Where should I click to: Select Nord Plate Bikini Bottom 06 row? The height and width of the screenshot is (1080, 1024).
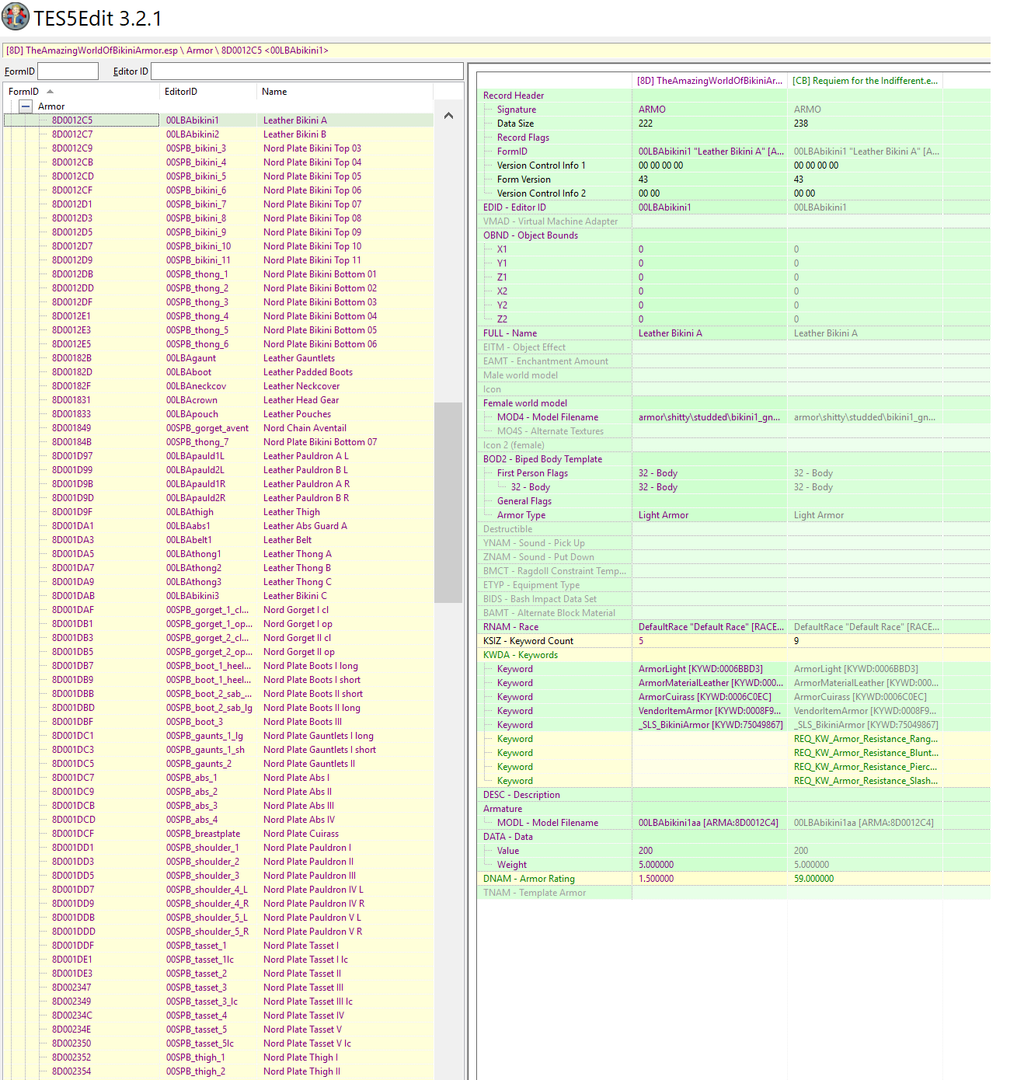tap(218, 344)
